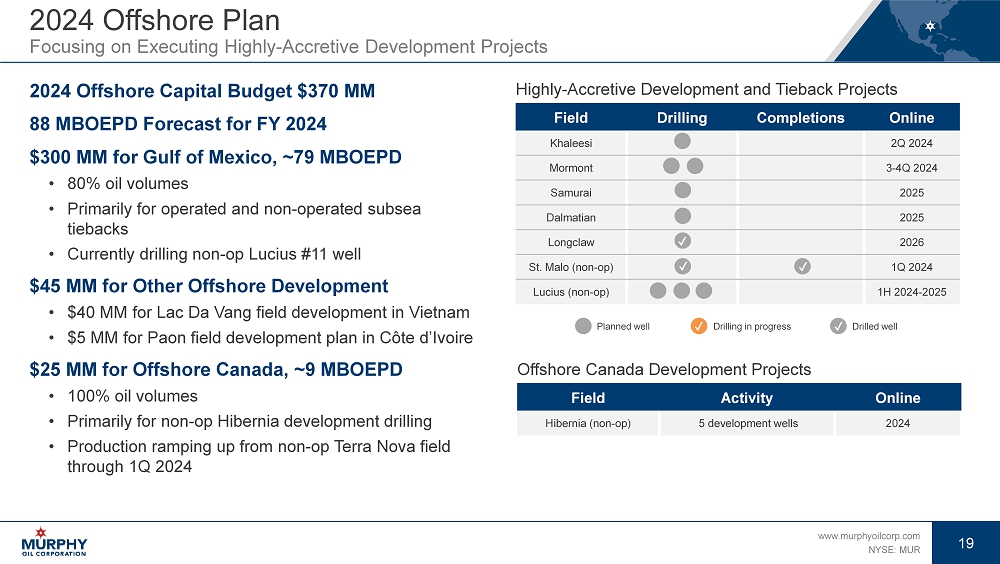The height and width of the screenshot is (564, 1000).
Task: Click the Samurai planned well circle
Action: tap(682, 191)
